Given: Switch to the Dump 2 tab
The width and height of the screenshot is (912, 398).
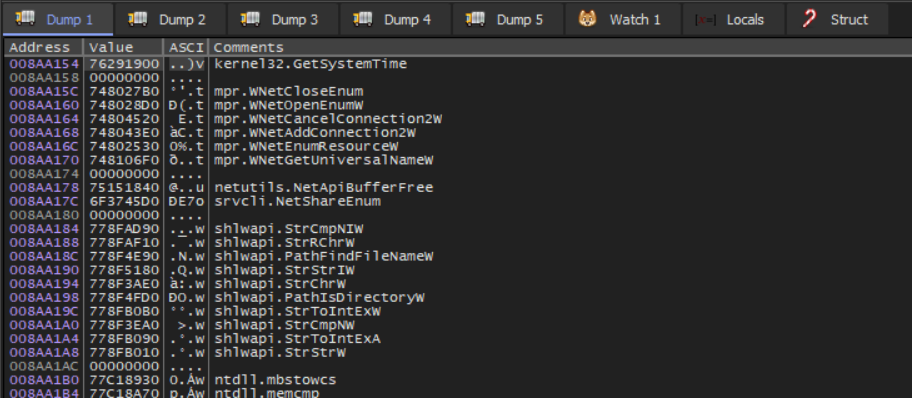Looking at the screenshot, I should (x=169, y=19).
